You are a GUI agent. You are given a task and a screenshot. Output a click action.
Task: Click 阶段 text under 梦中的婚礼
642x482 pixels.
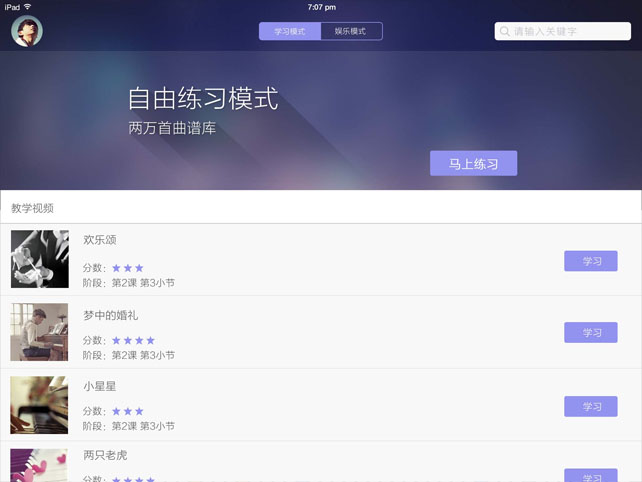click(x=129, y=355)
